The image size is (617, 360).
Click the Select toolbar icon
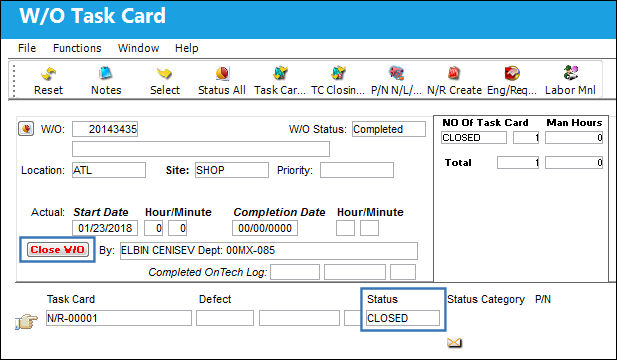pos(164,74)
